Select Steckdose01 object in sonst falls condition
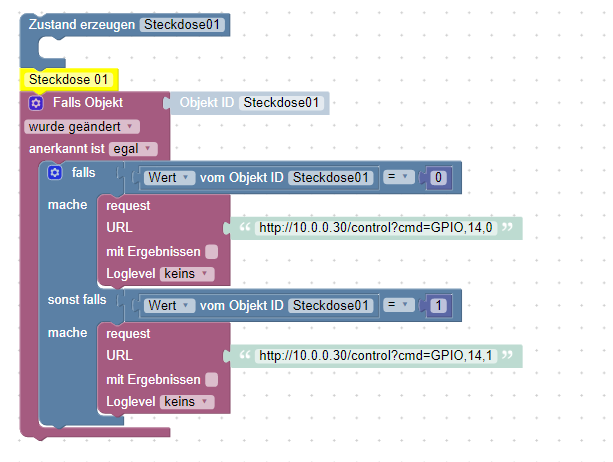 (331, 305)
